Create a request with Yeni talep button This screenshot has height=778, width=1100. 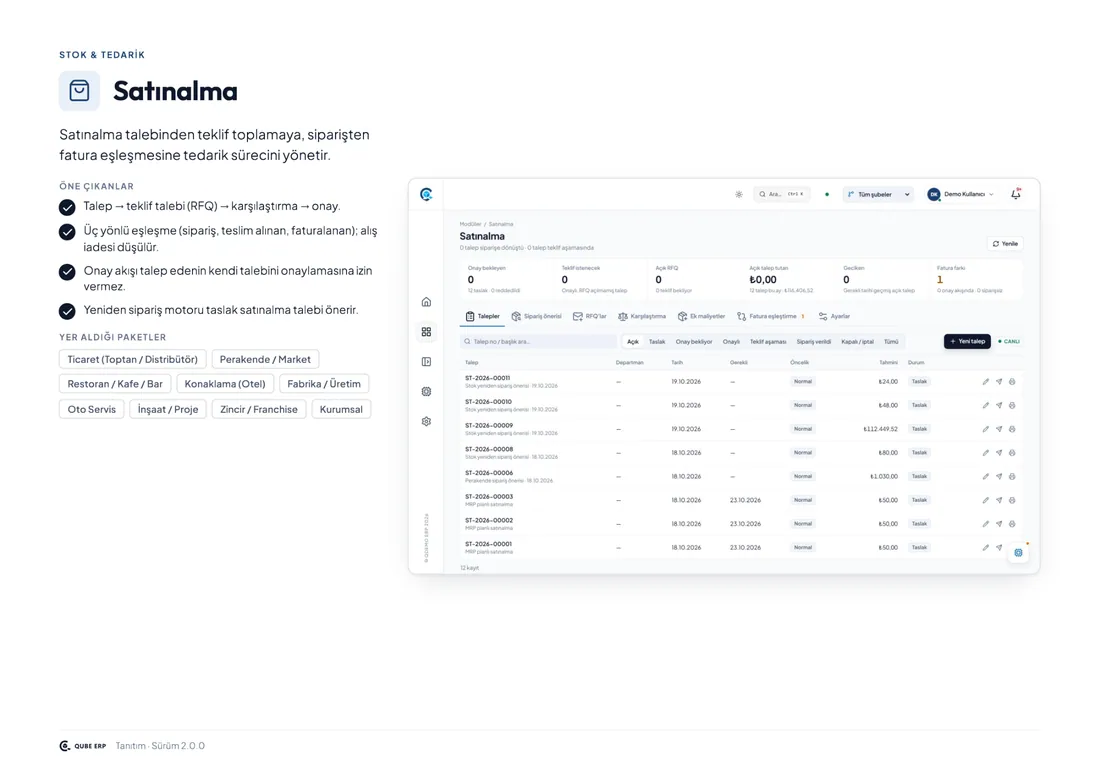tap(967, 342)
